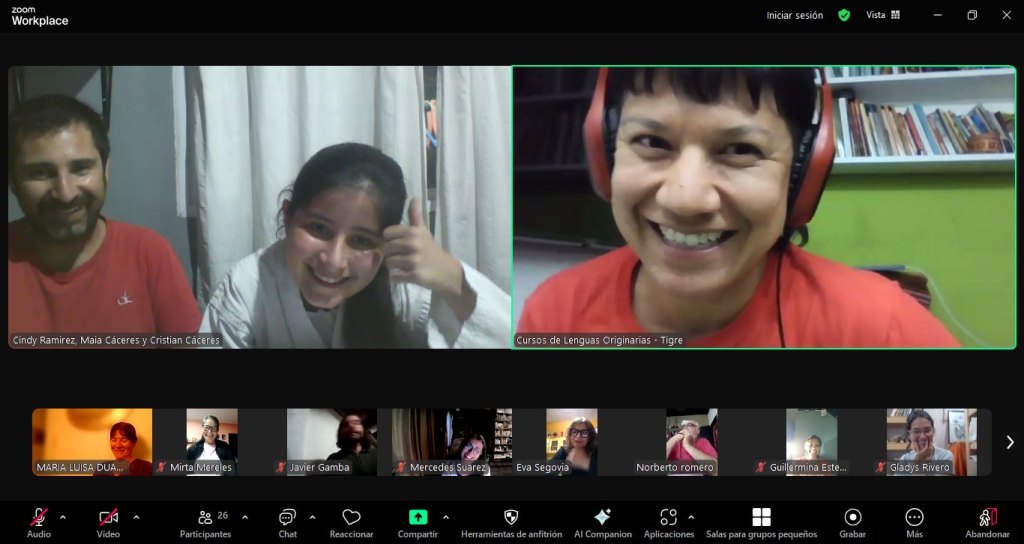Open the Más options menu
Viewport: 1024px width, 544px height.
914,521
